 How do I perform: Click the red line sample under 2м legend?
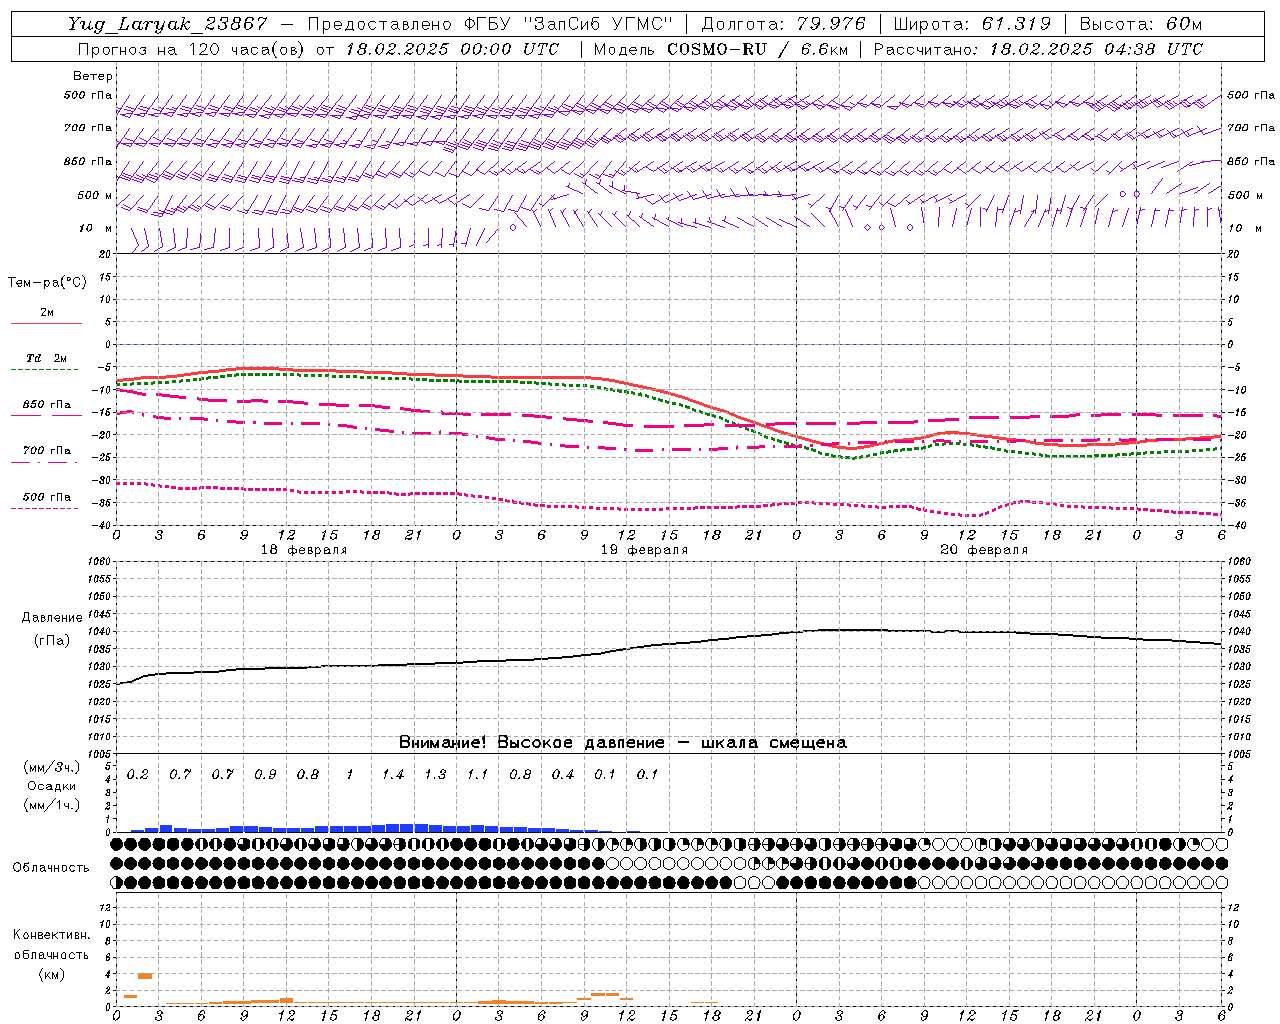[x=46, y=323]
